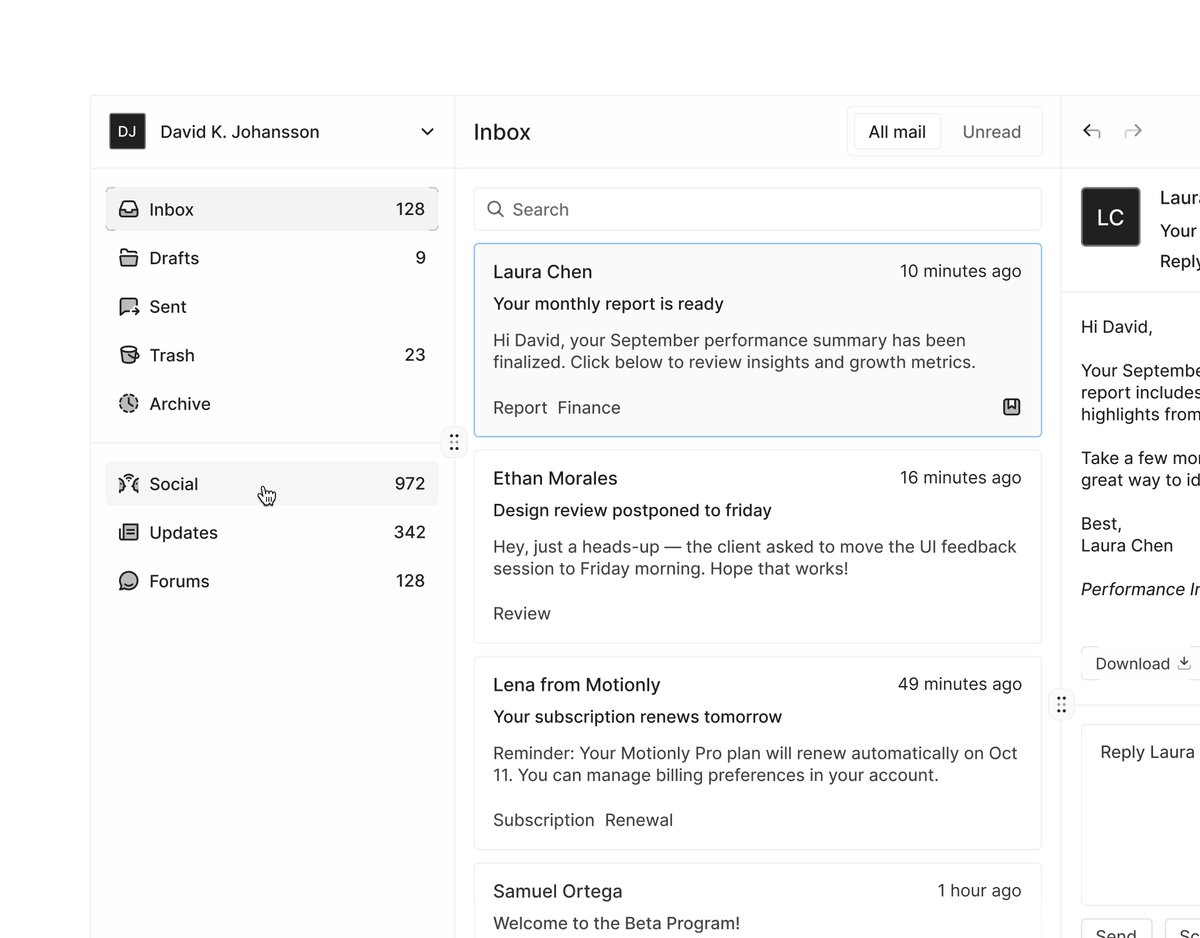The height and width of the screenshot is (938, 1200).
Task: Select the Forums category
Action: tap(272, 581)
